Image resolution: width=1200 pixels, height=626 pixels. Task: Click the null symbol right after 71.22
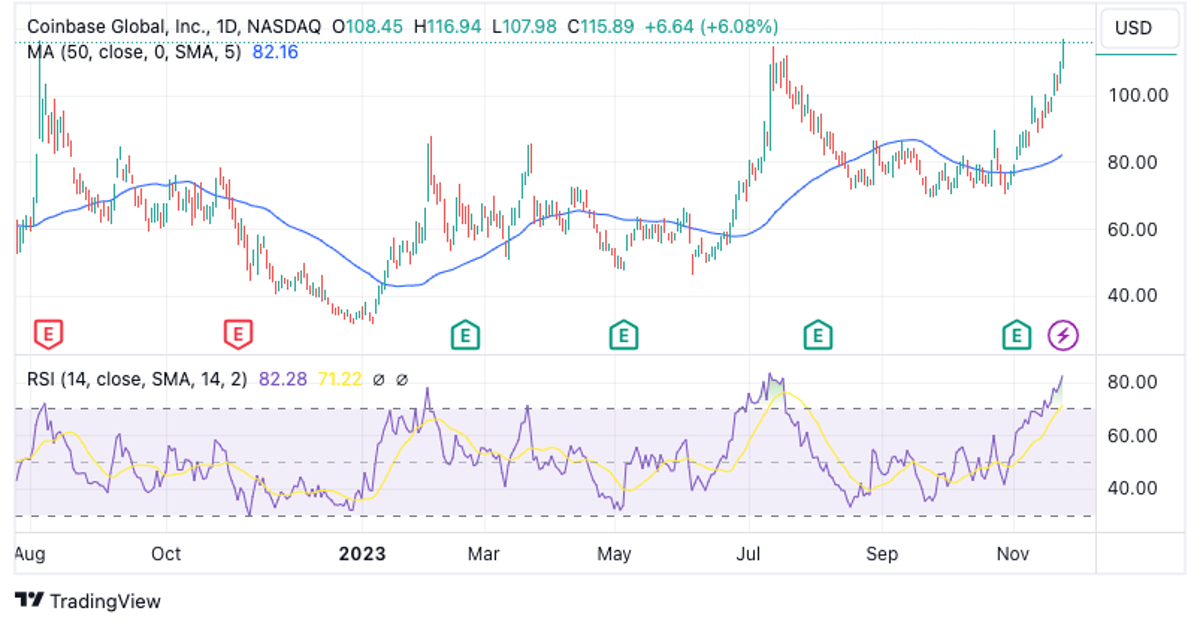click(379, 380)
